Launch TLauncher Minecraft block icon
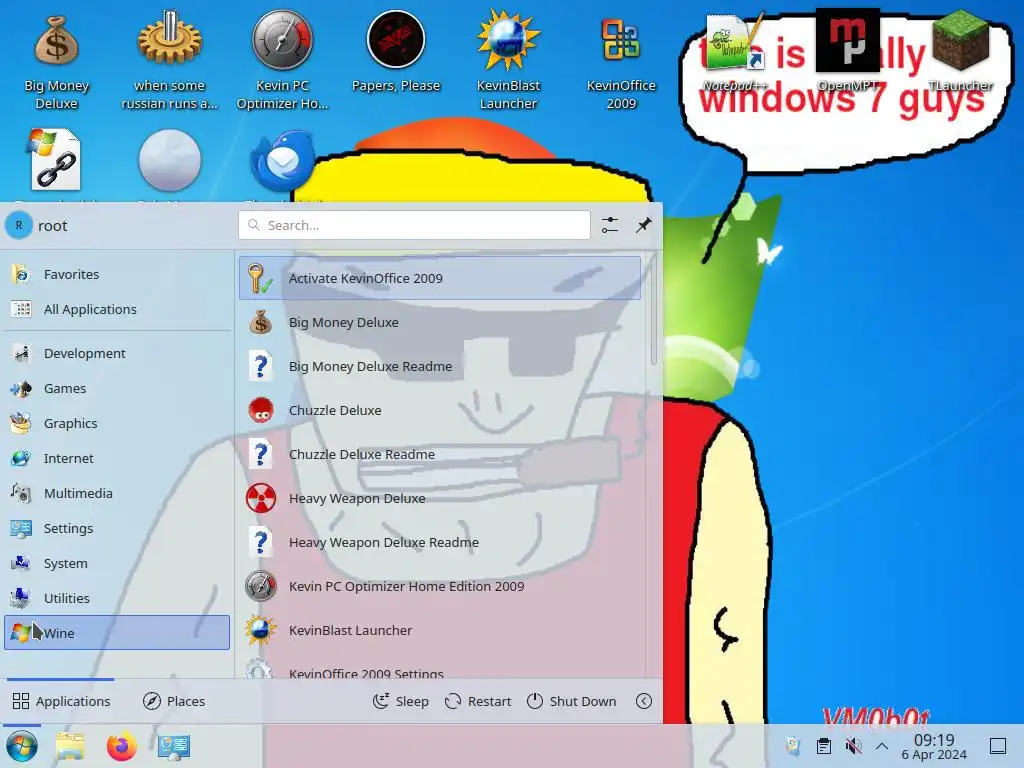This screenshot has height=768, width=1024. pos(960,52)
